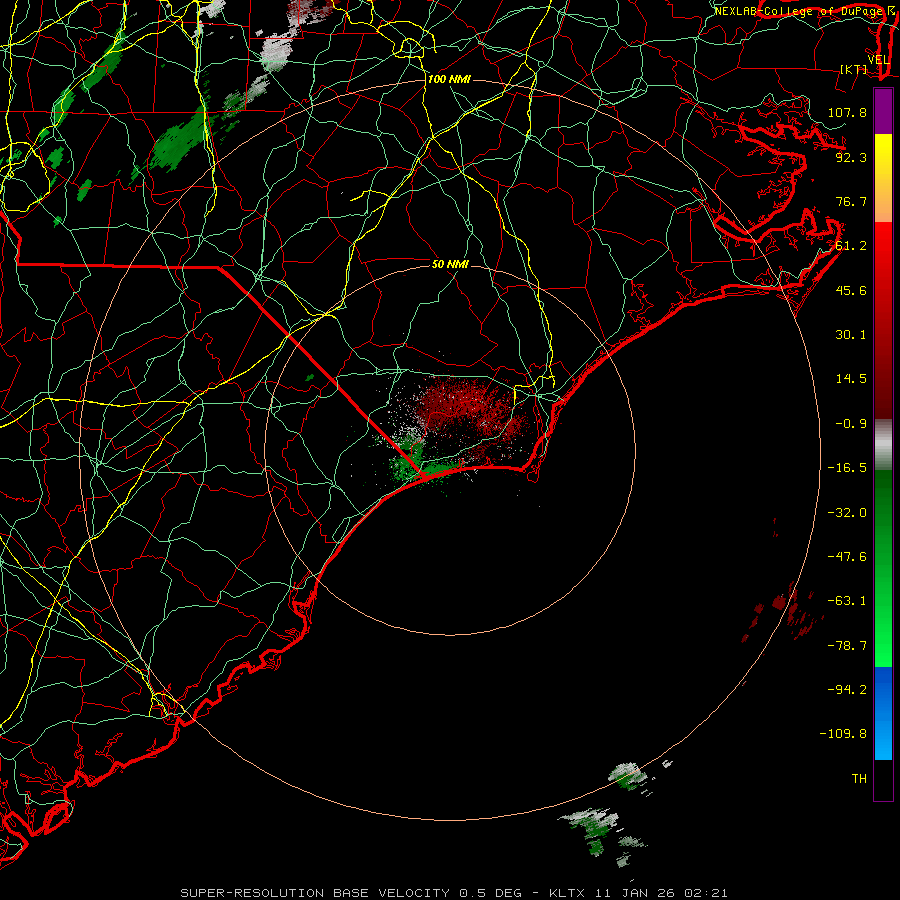Click the -32.0 value on velocity scale

(x=847, y=513)
